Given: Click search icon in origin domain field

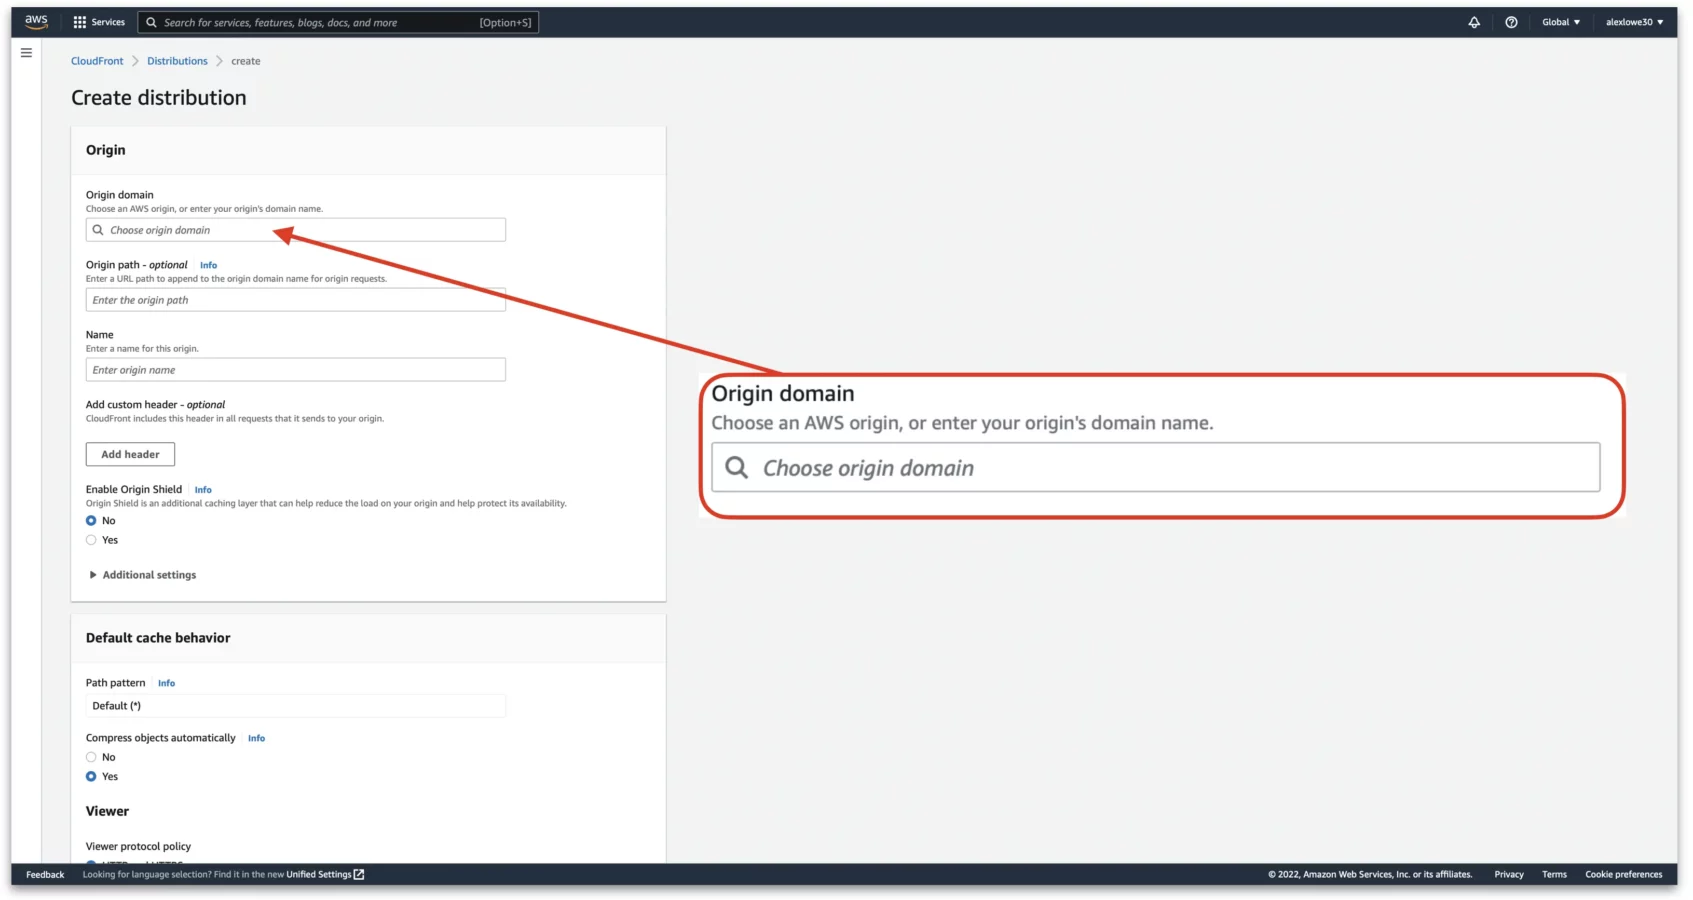Looking at the screenshot, I should click(x=98, y=230).
